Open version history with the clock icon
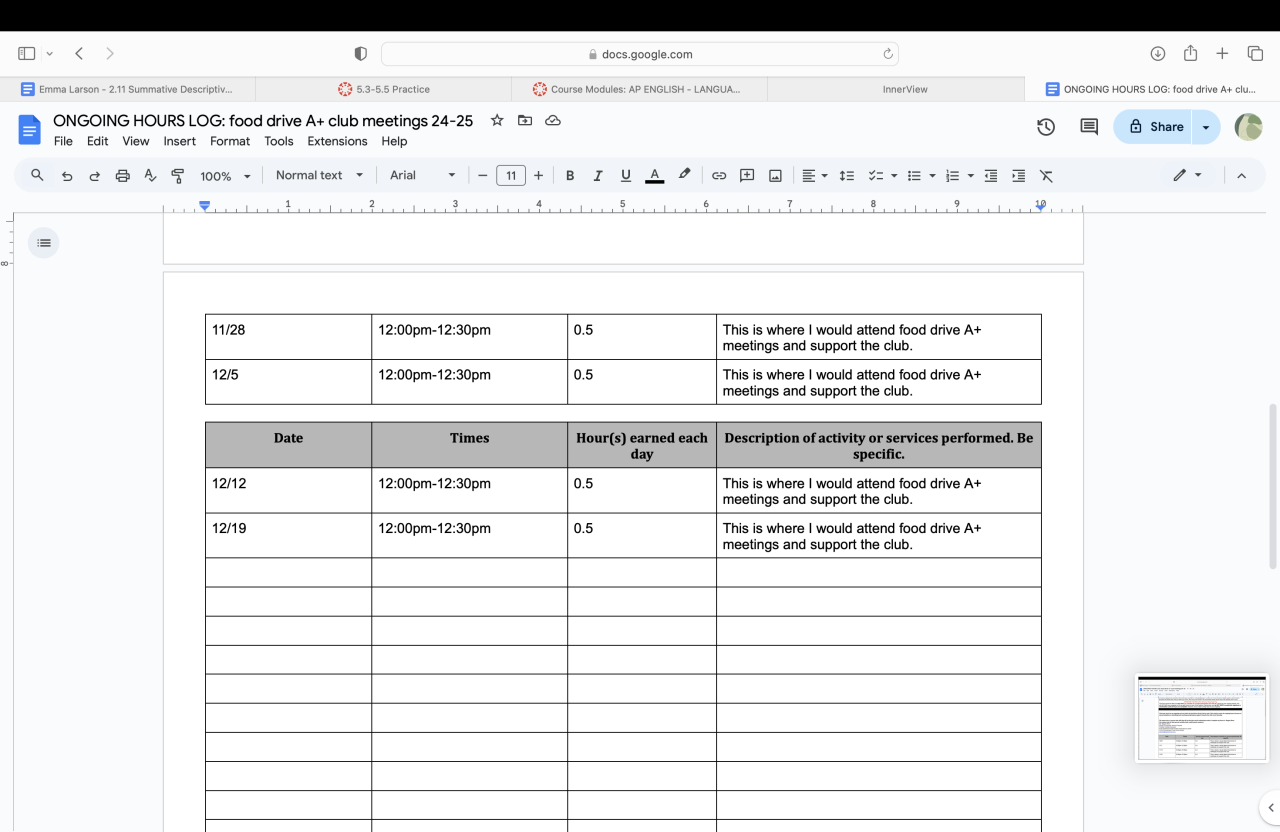Image resolution: width=1280 pixels, height=832 pixels. pyautogui.click(x=1046, y=127)
